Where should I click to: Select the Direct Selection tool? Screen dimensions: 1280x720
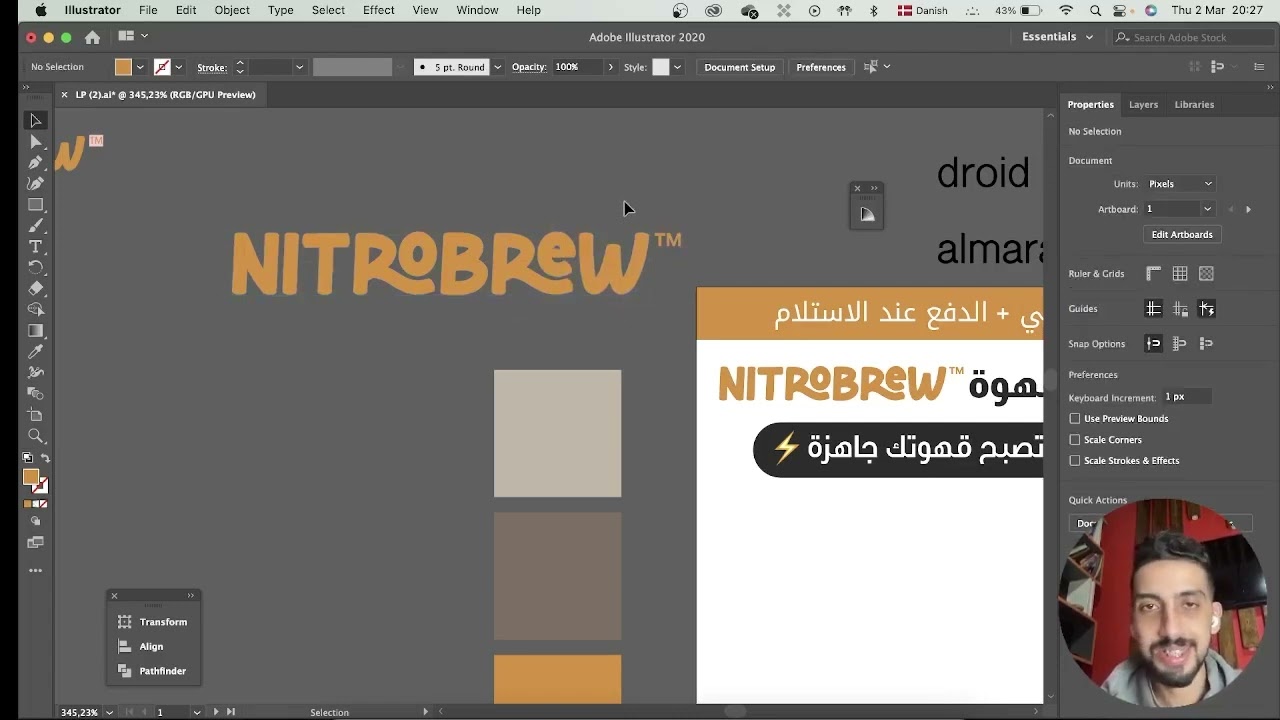pos(35,142)
